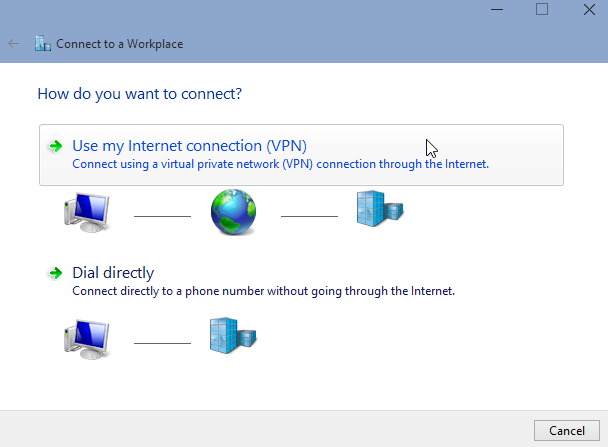Click the Connect to a Workplace title text
Screen dimensions: 608x447
[x=119, y=44]
